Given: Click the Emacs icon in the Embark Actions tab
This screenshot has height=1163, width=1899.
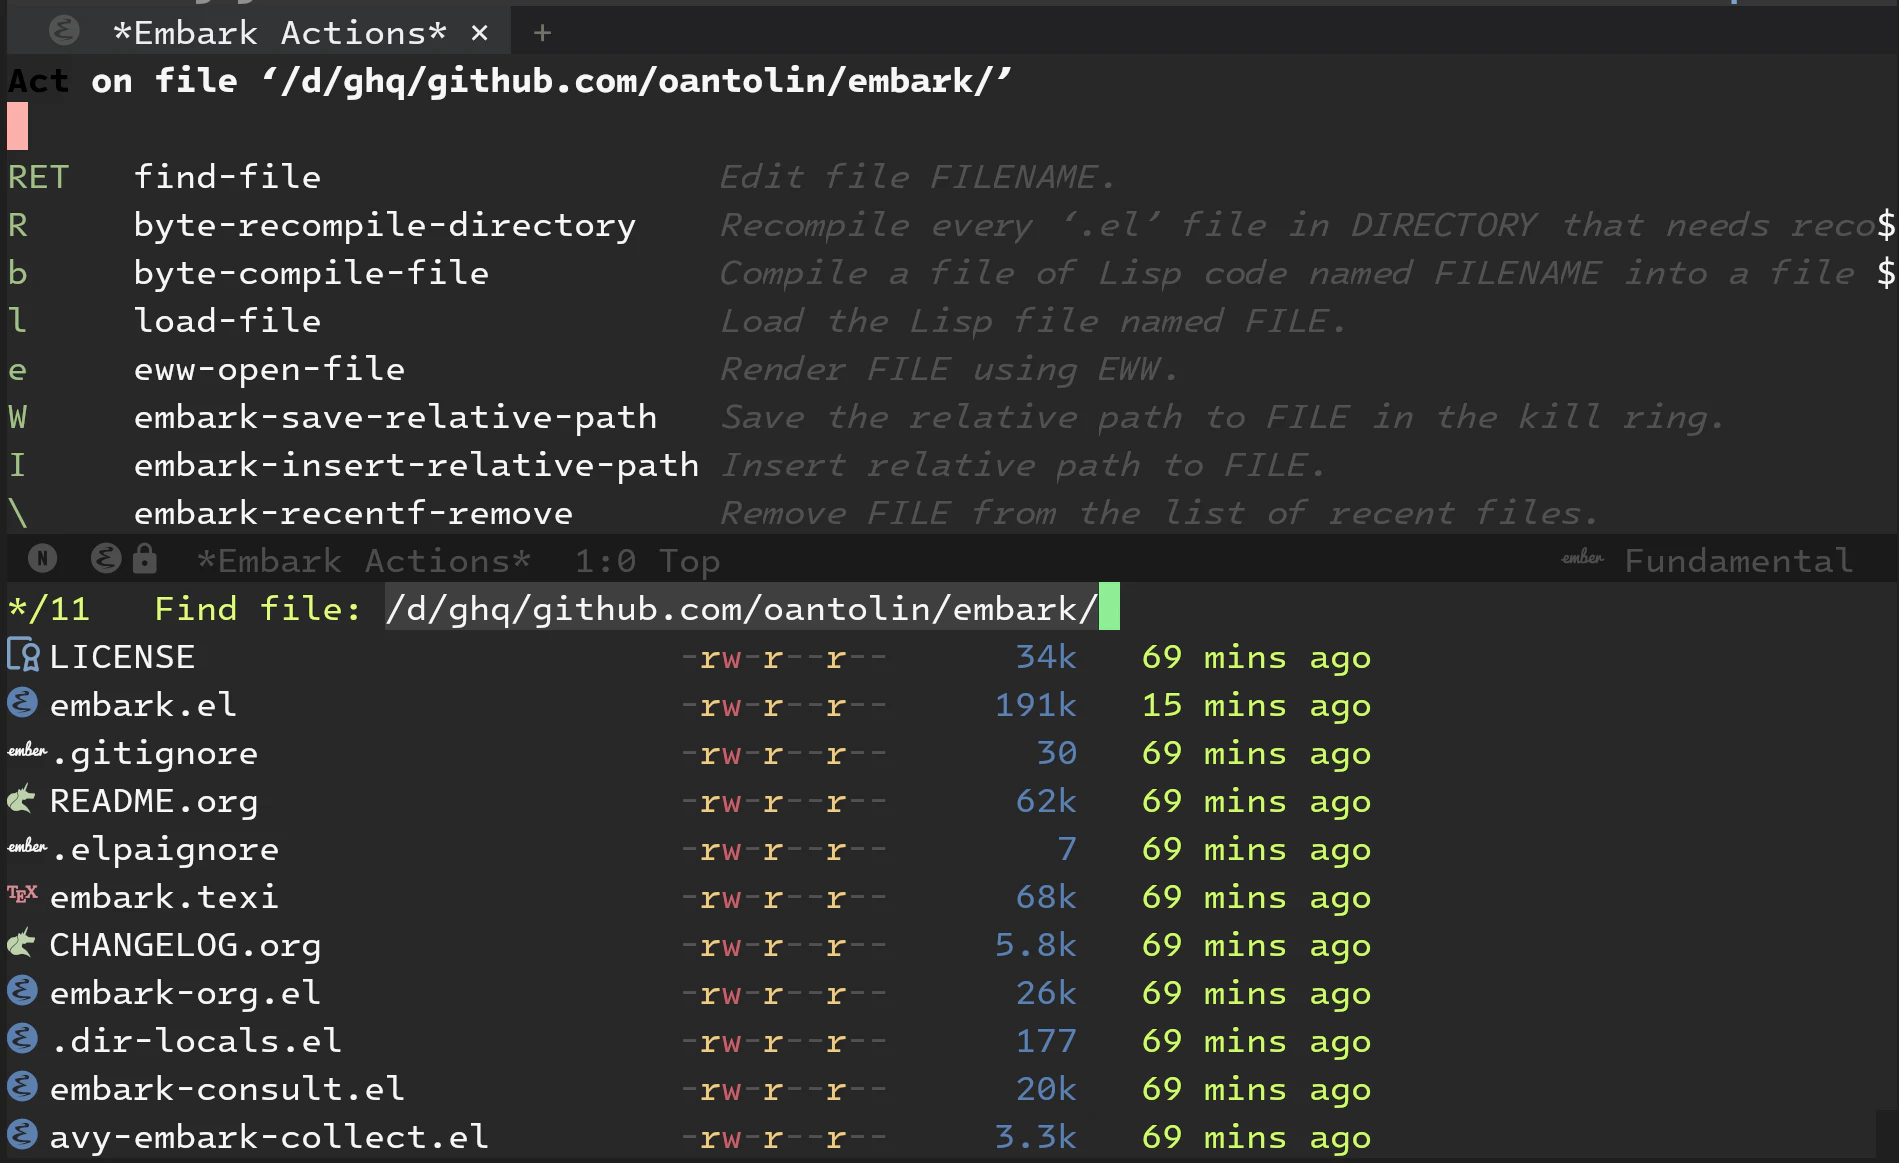Looking at the screenshot, I should [64, 31].
